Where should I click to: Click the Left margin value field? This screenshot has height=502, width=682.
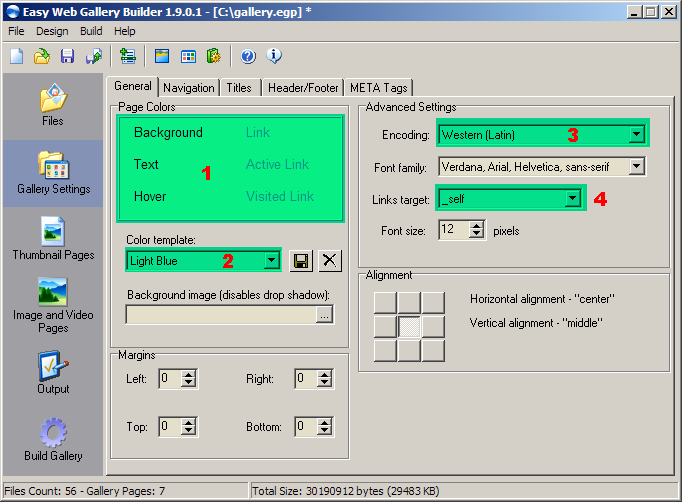pos(170,378)
